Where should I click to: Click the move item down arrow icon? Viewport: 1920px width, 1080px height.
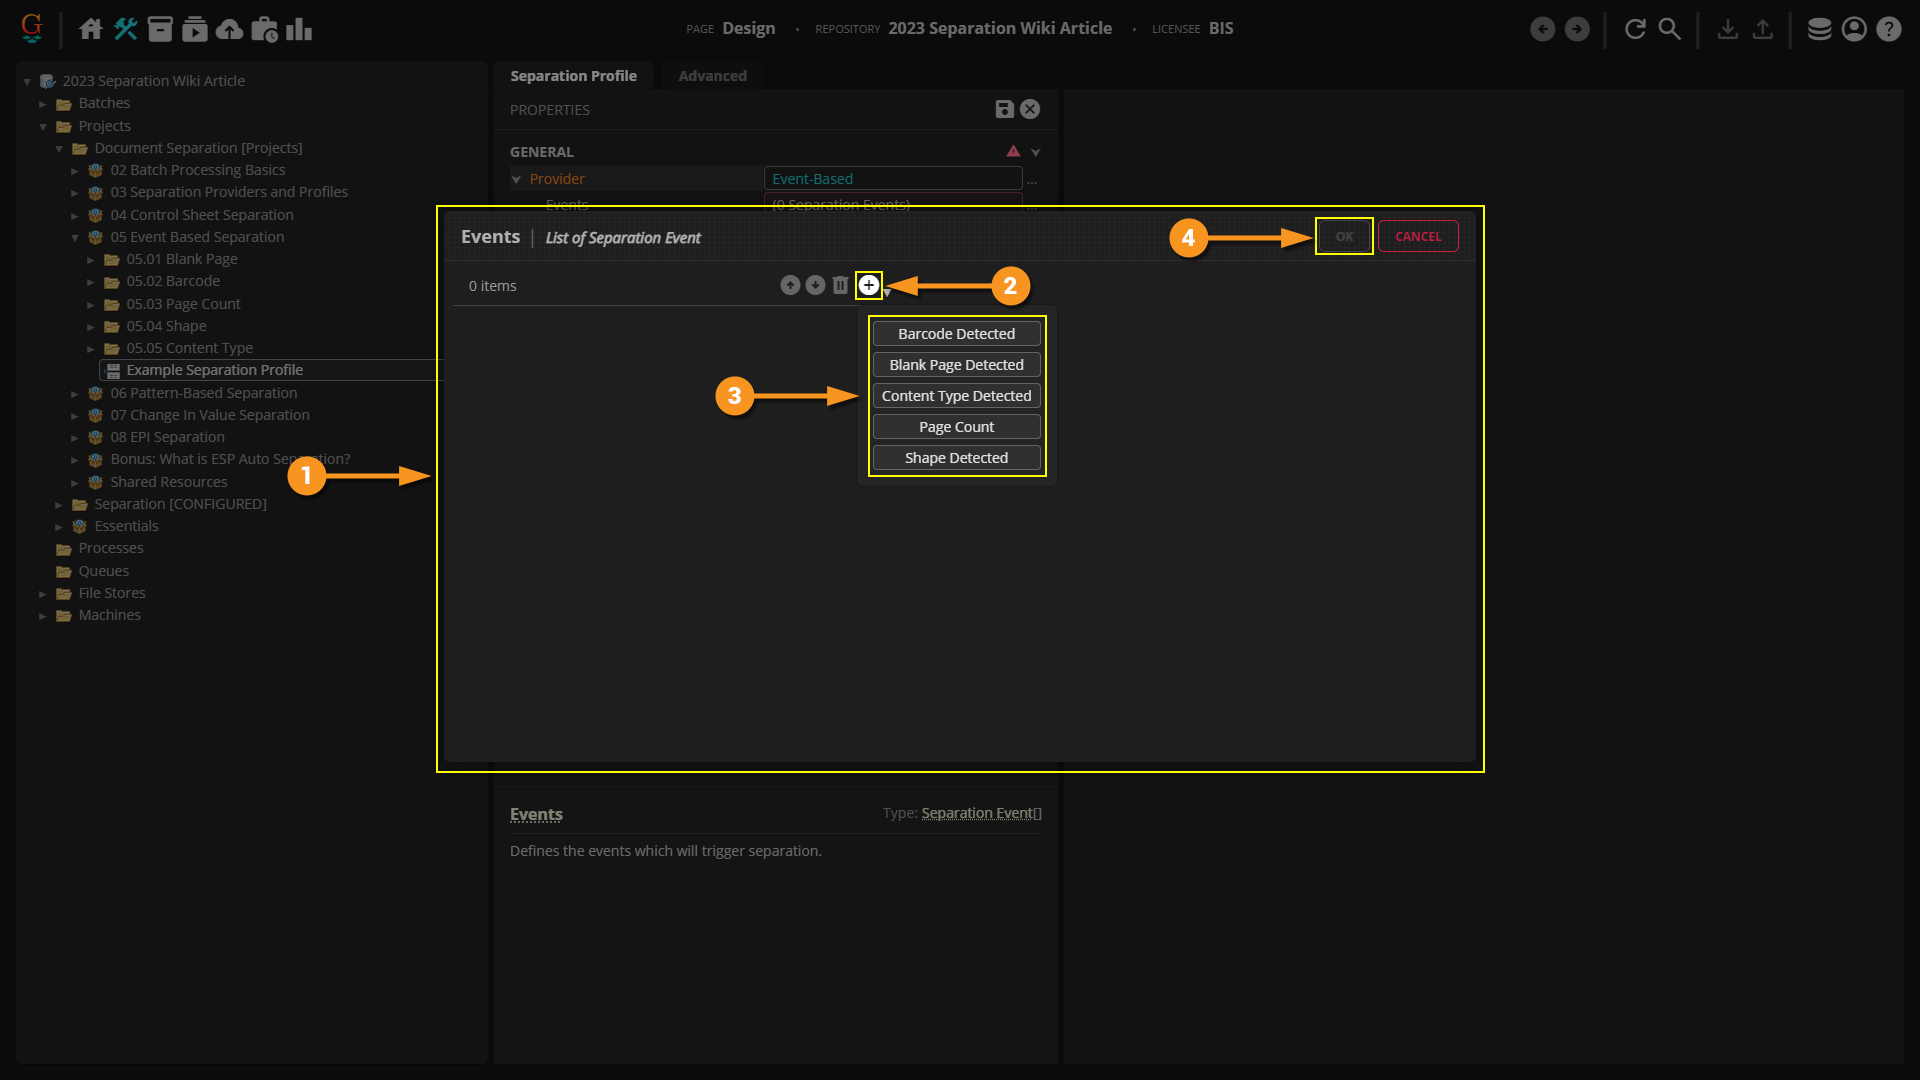[x=815, y=286]
